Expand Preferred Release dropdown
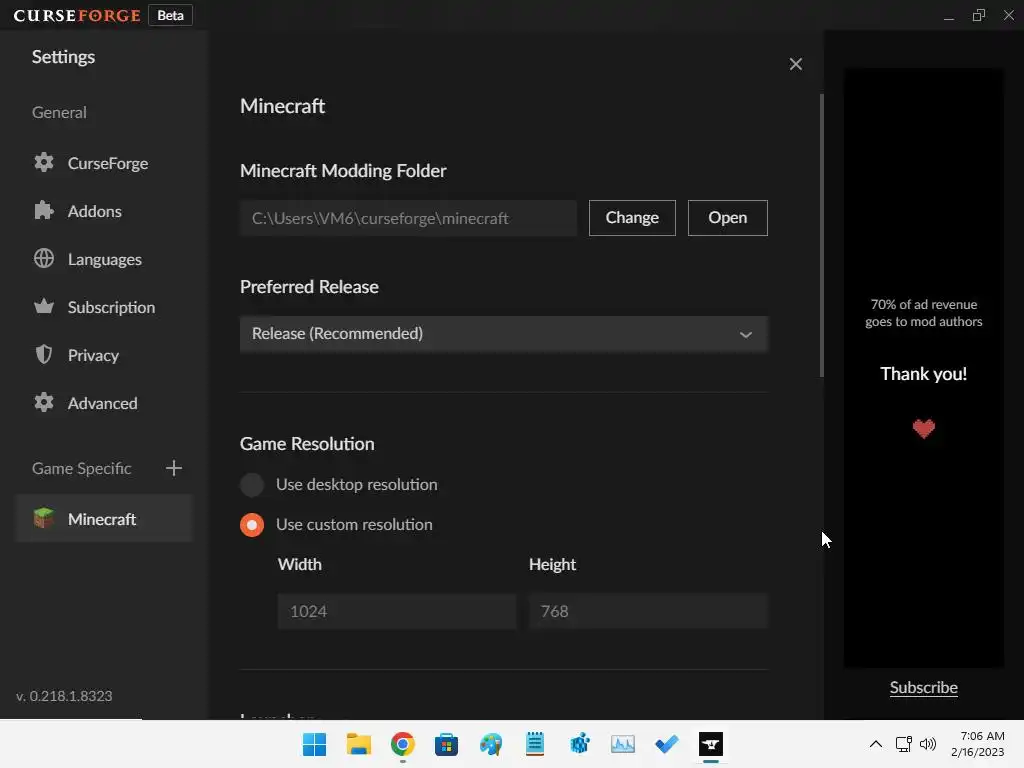 tap(504, 334)
